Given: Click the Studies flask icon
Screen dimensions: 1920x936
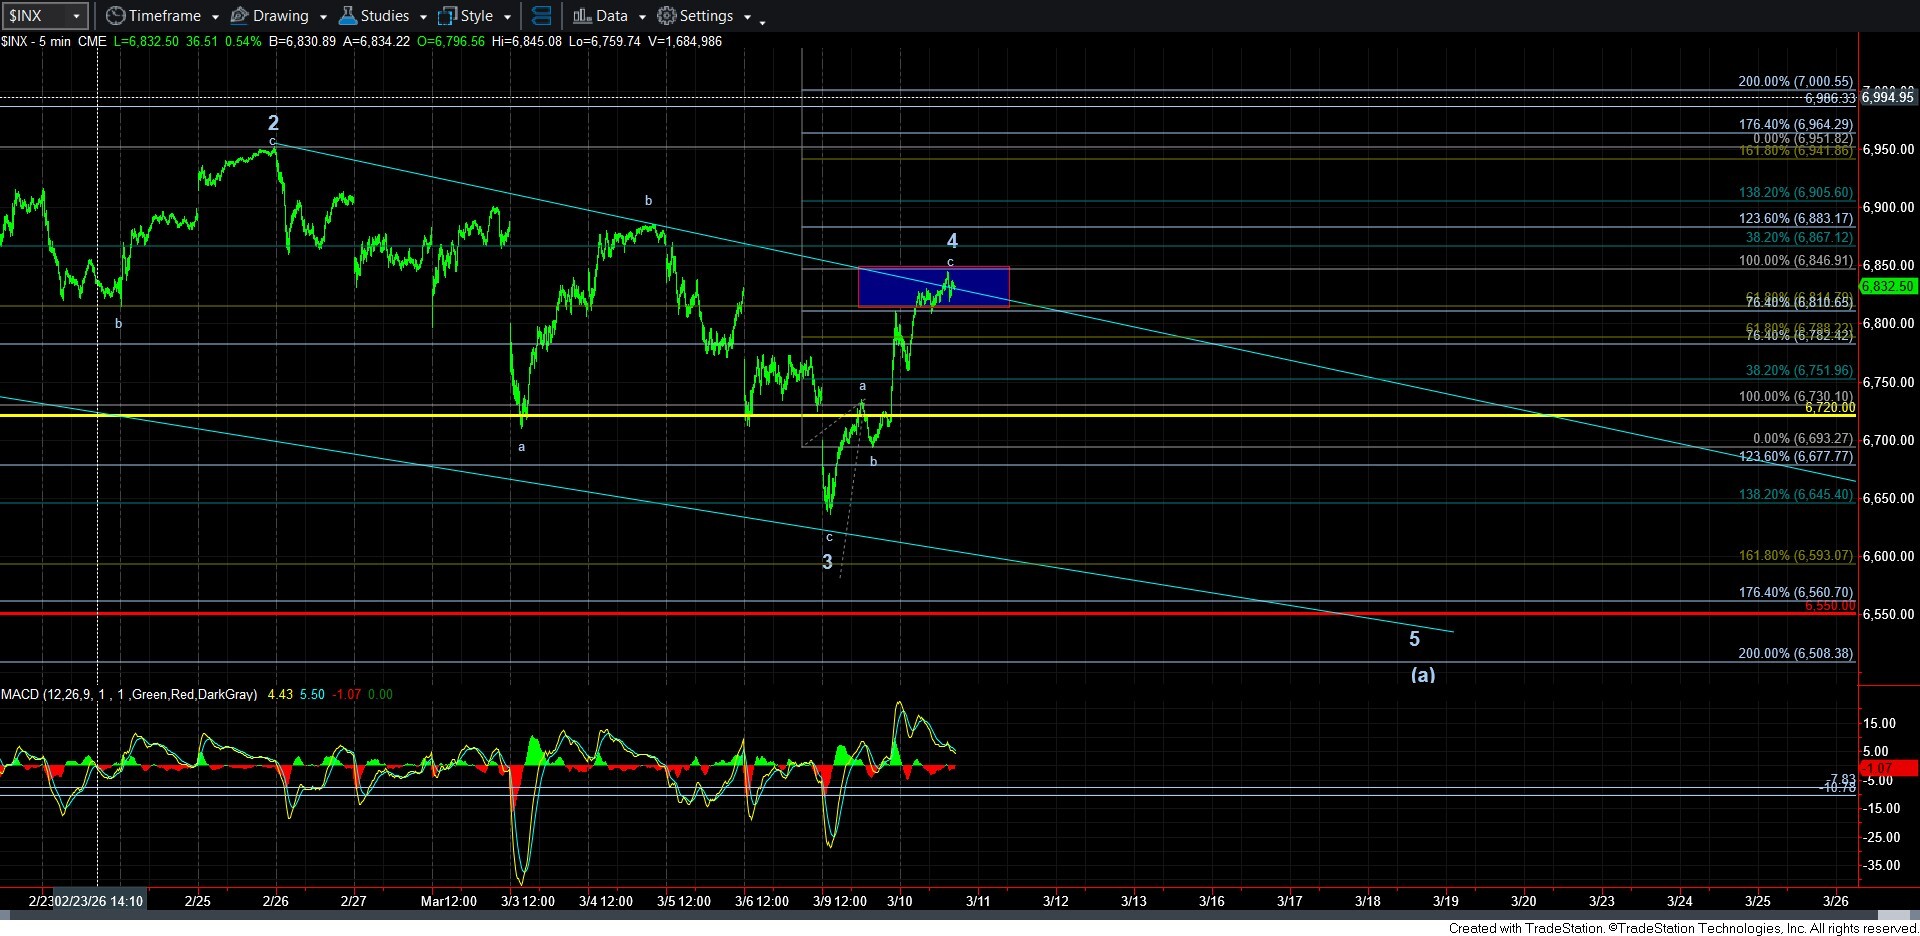Looking at the screenshot, I should [347, 16].
